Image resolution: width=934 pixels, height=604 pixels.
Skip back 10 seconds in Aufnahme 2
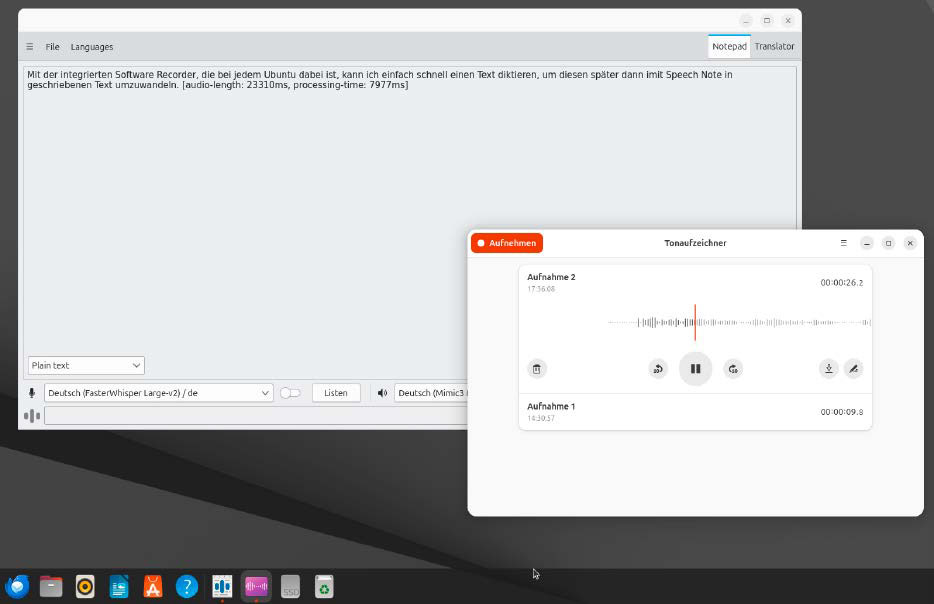(x=658, y=369)
